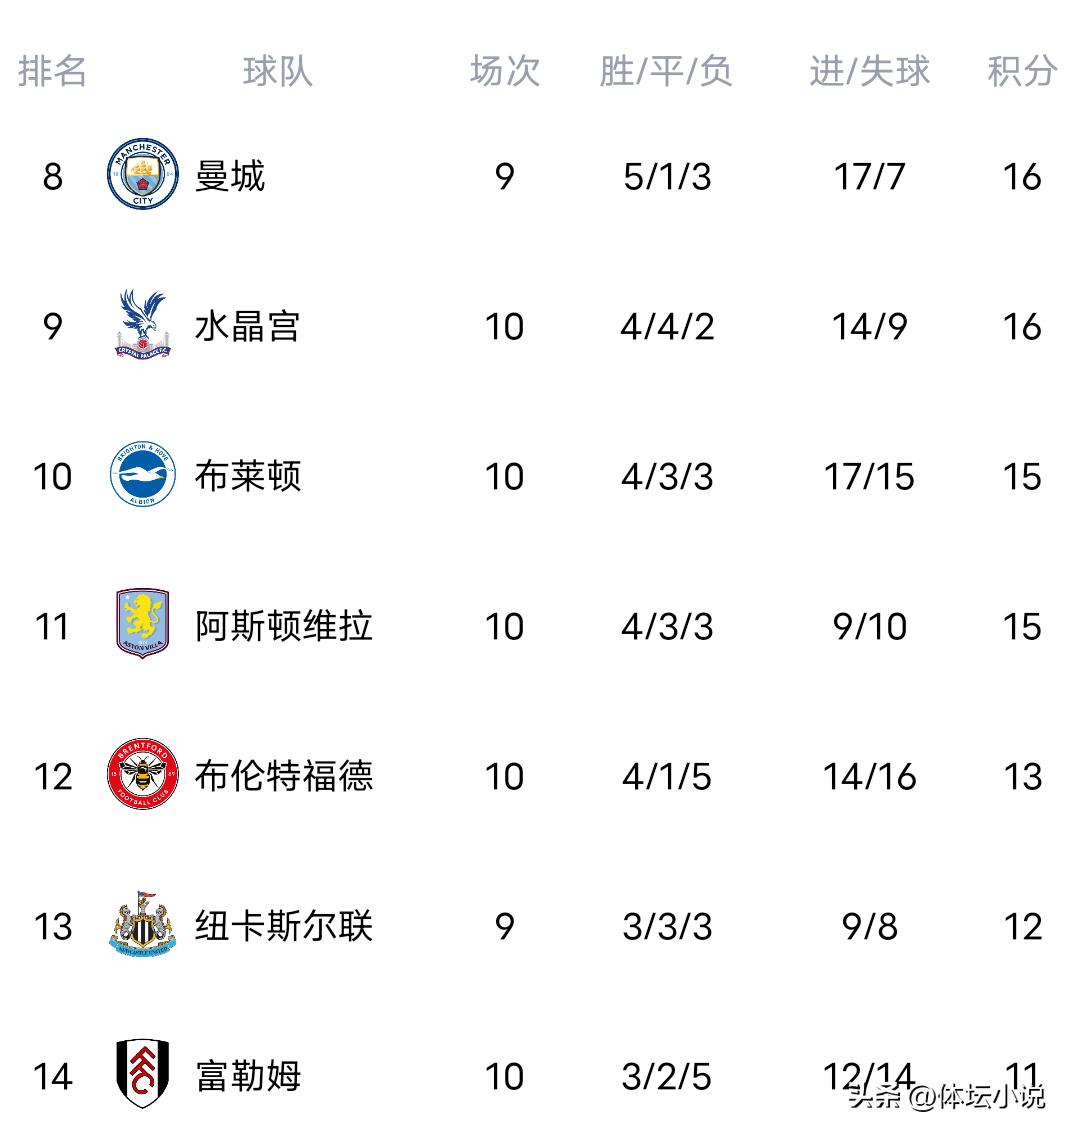Open the 水晶宫 team link
Image resolution: width=1070 pixels, height=1134 pixels.
pyautogui.click(x=247, y=326)
